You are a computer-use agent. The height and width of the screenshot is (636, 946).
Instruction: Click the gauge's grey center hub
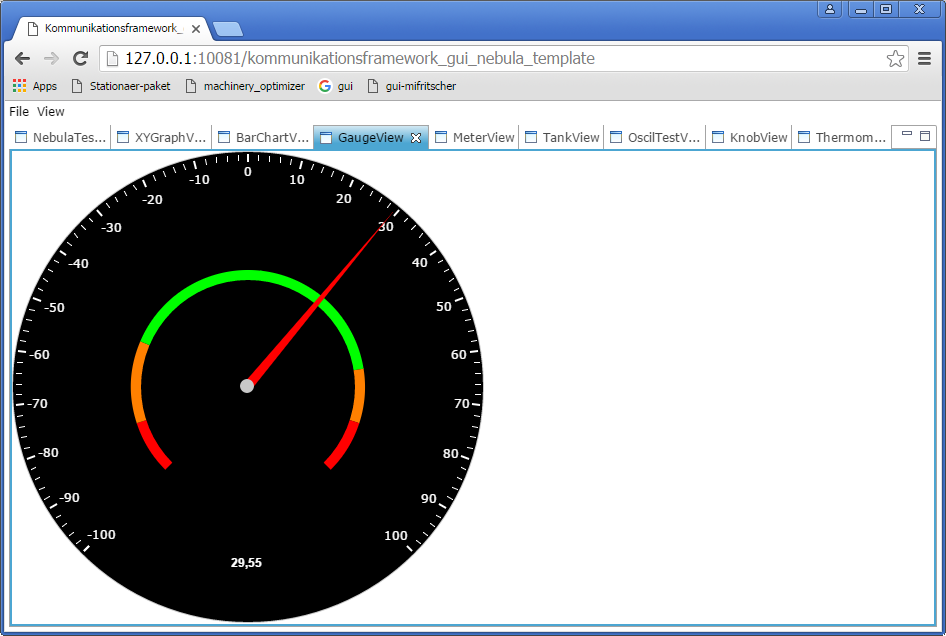pyautogui.click(x=247, y=386)
